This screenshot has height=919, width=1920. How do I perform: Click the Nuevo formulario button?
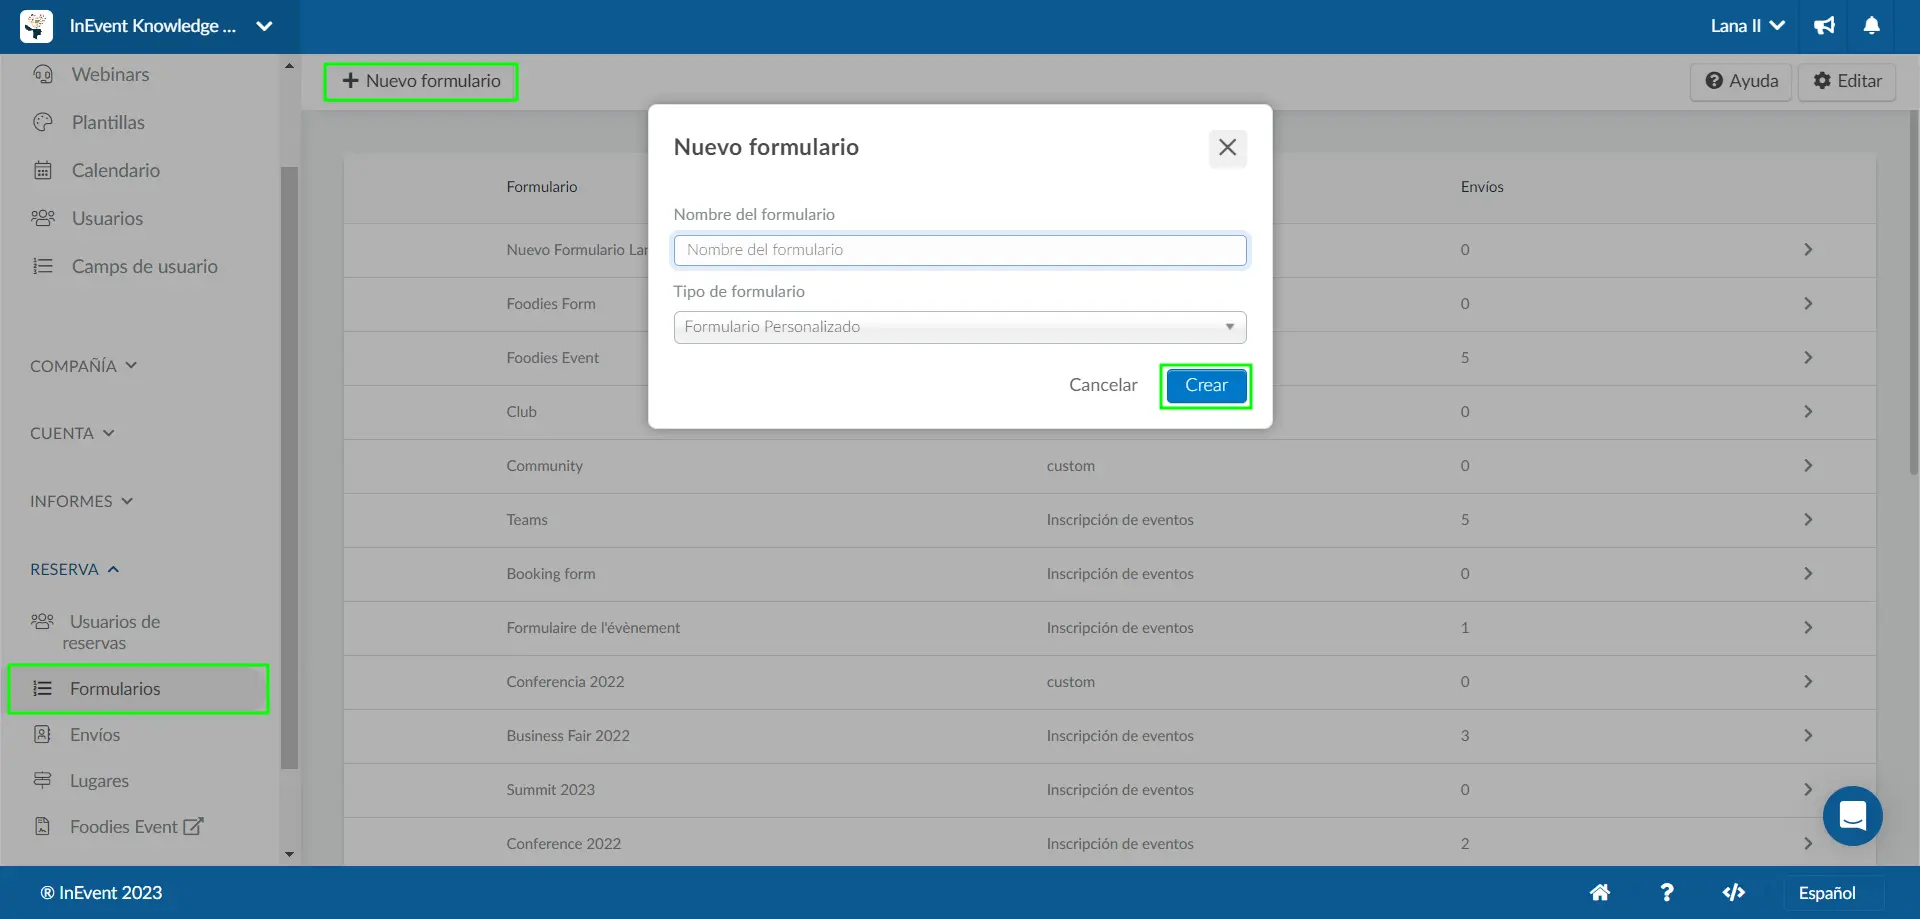click(421, 82)
